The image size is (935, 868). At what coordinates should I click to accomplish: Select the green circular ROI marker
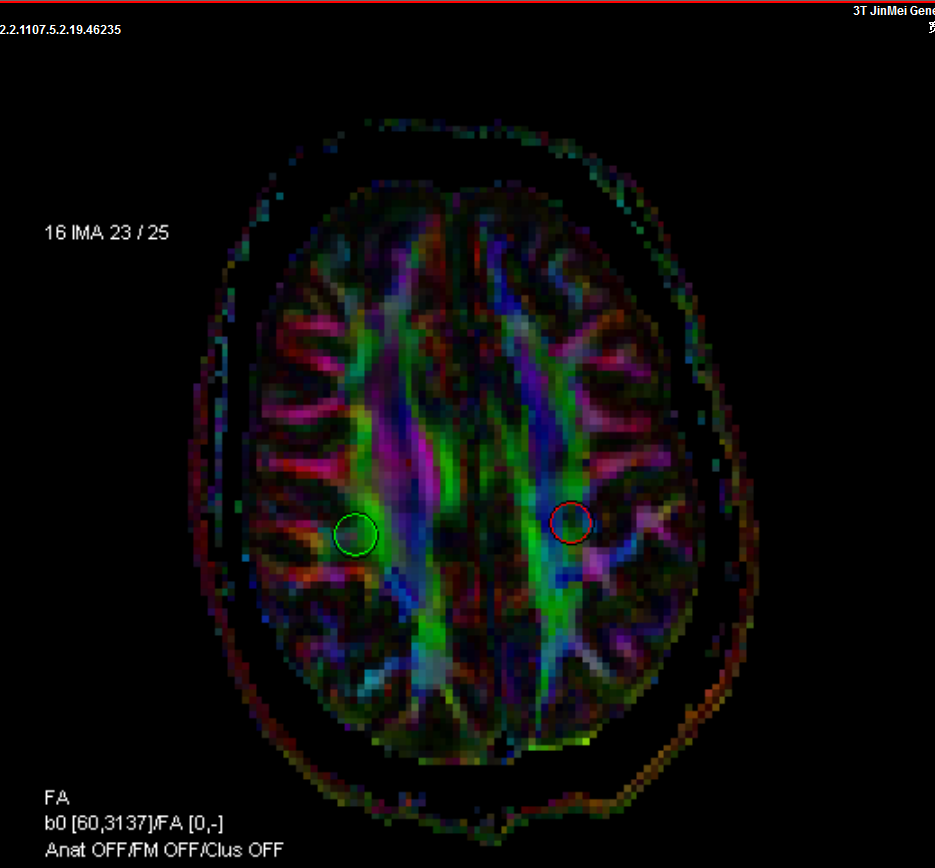click(355, 534)
